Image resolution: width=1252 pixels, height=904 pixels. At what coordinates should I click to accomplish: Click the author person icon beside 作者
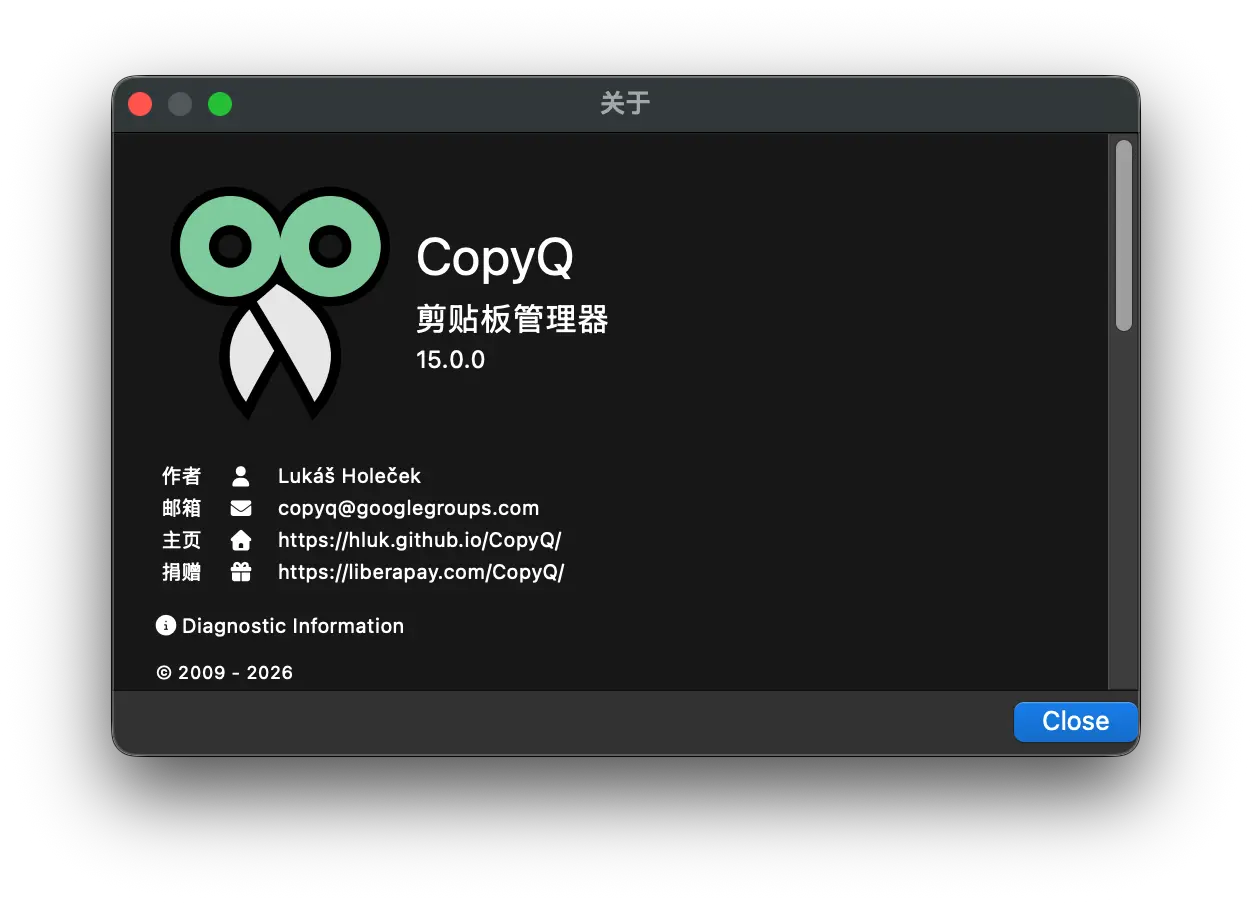[240, 476]
